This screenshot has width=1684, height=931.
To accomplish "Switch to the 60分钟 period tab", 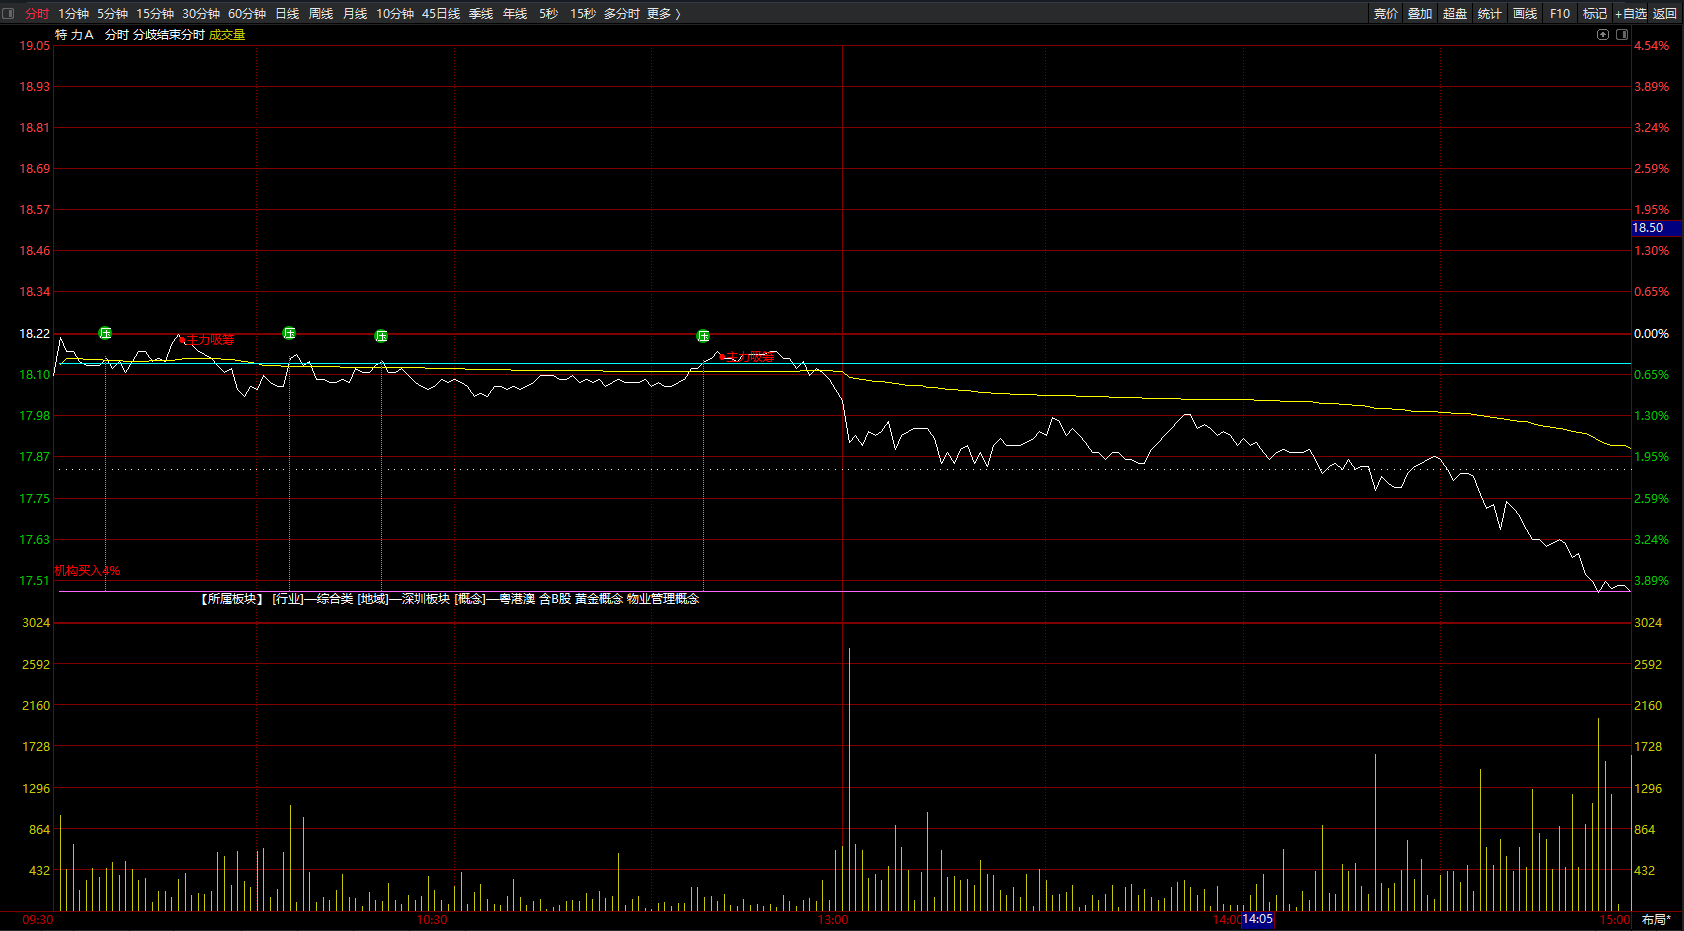I will (x=247, y=13).
